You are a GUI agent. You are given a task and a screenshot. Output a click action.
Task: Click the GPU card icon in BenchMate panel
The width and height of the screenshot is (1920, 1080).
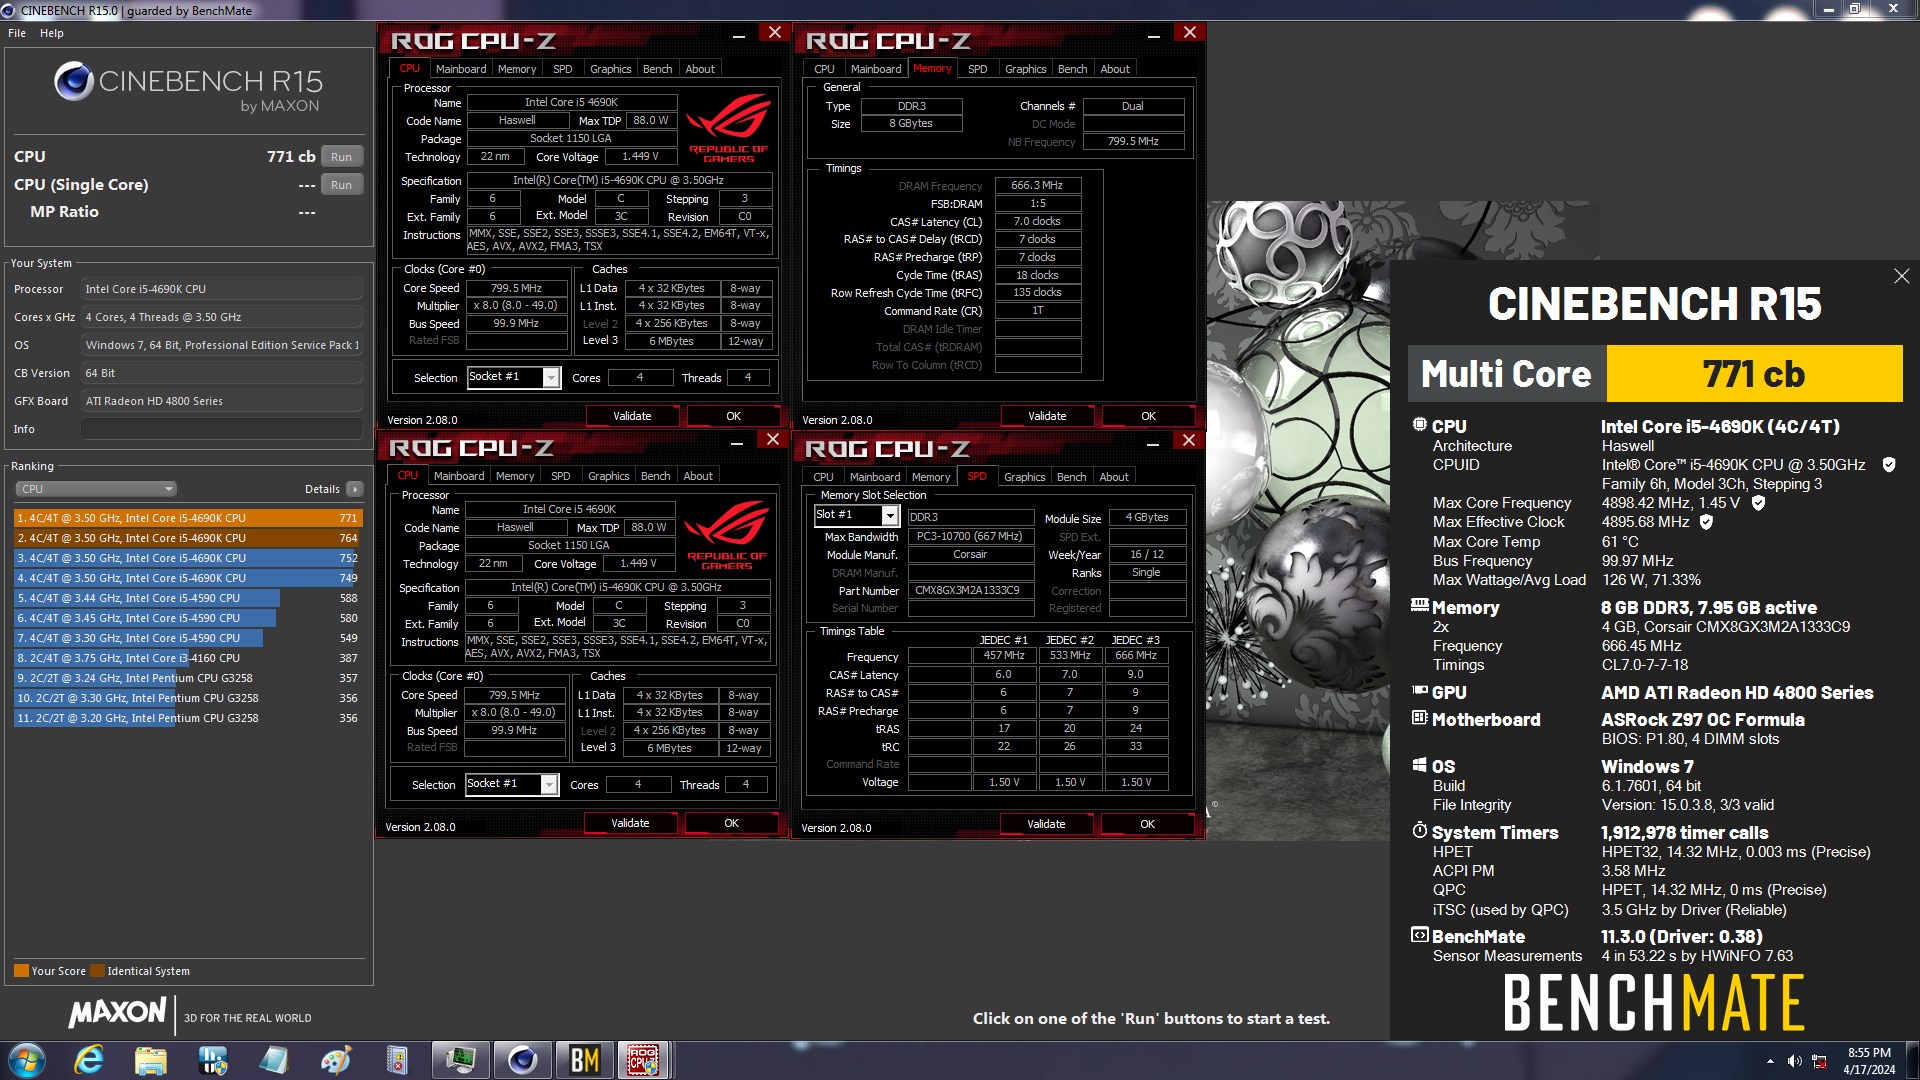[x=1419, y=691]
